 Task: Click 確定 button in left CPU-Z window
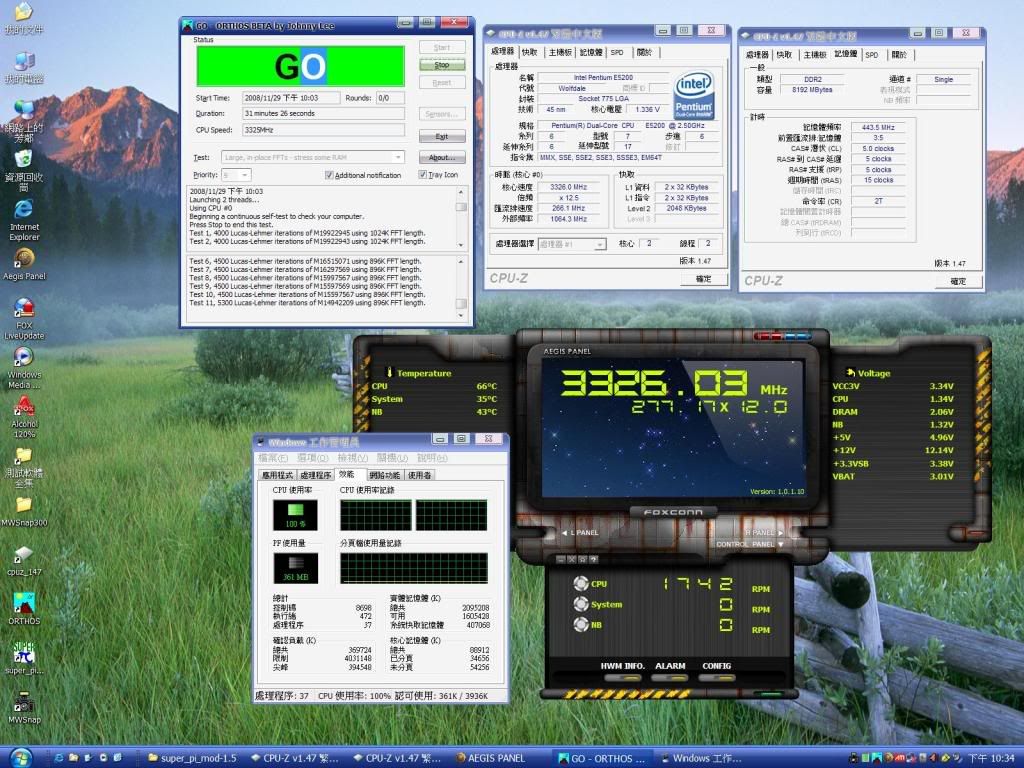coord(703,279)
